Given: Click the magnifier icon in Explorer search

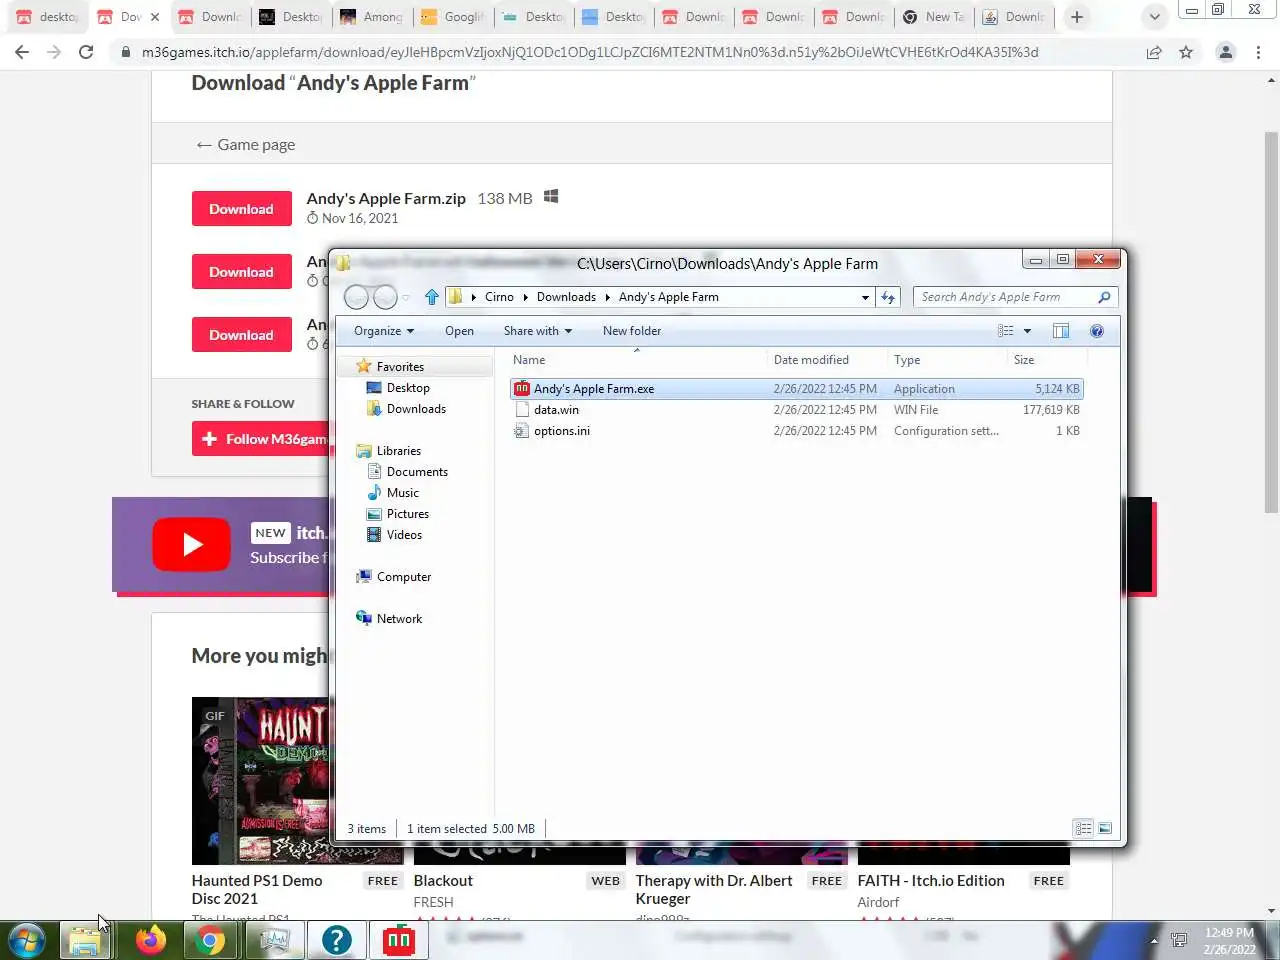Looking at the screenshot, I should click(x=1104, y=297).
